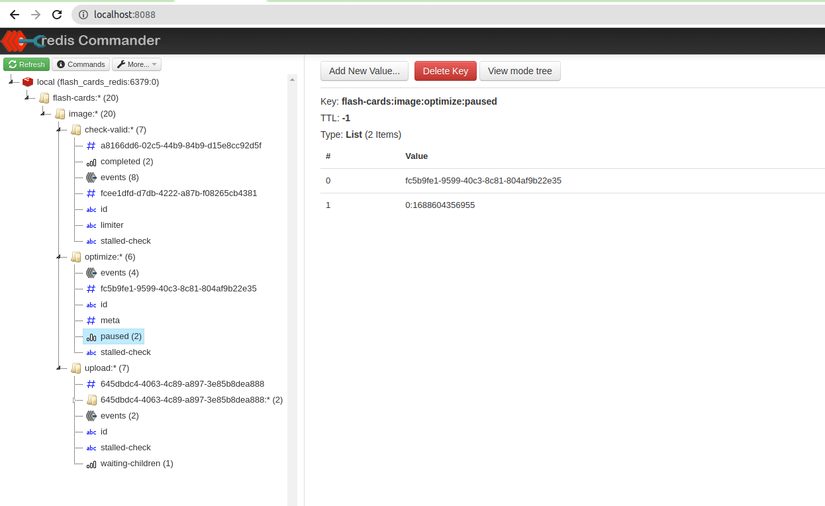825x506 pixels.
Task: Open key fcee1dfd-d7db-4222-a87b-f08265cb4381
Action: (179, 193)
